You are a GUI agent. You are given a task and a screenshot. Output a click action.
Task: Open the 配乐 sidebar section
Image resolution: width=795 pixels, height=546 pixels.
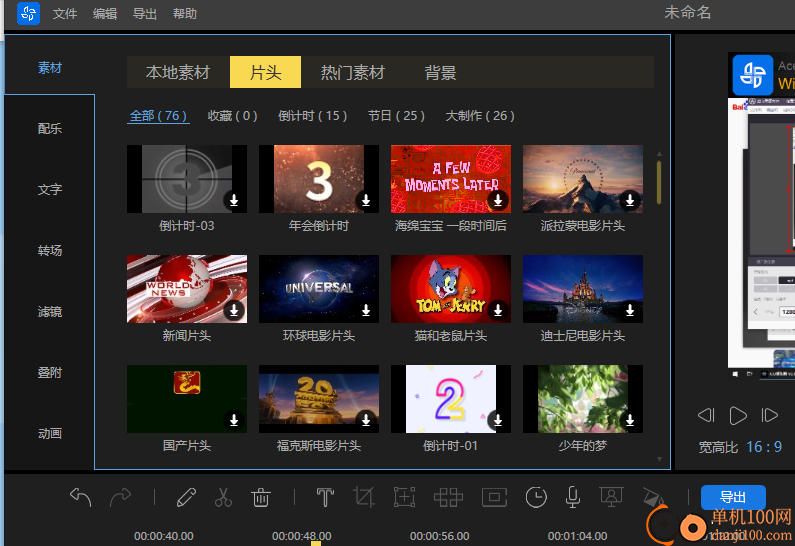click(50, 129)
